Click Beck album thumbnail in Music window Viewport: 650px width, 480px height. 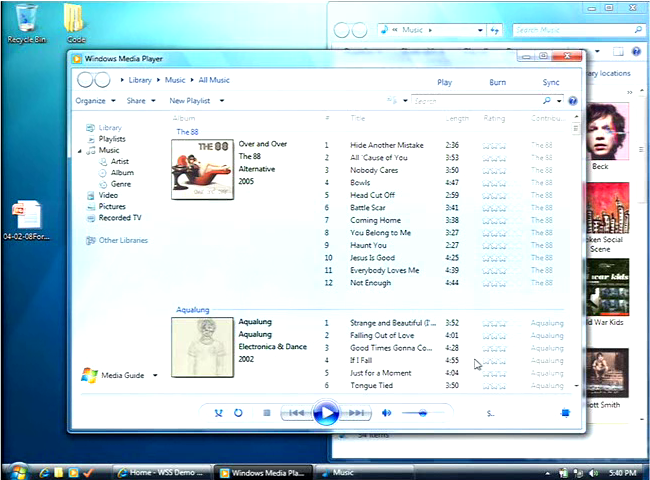coord(608,132)
